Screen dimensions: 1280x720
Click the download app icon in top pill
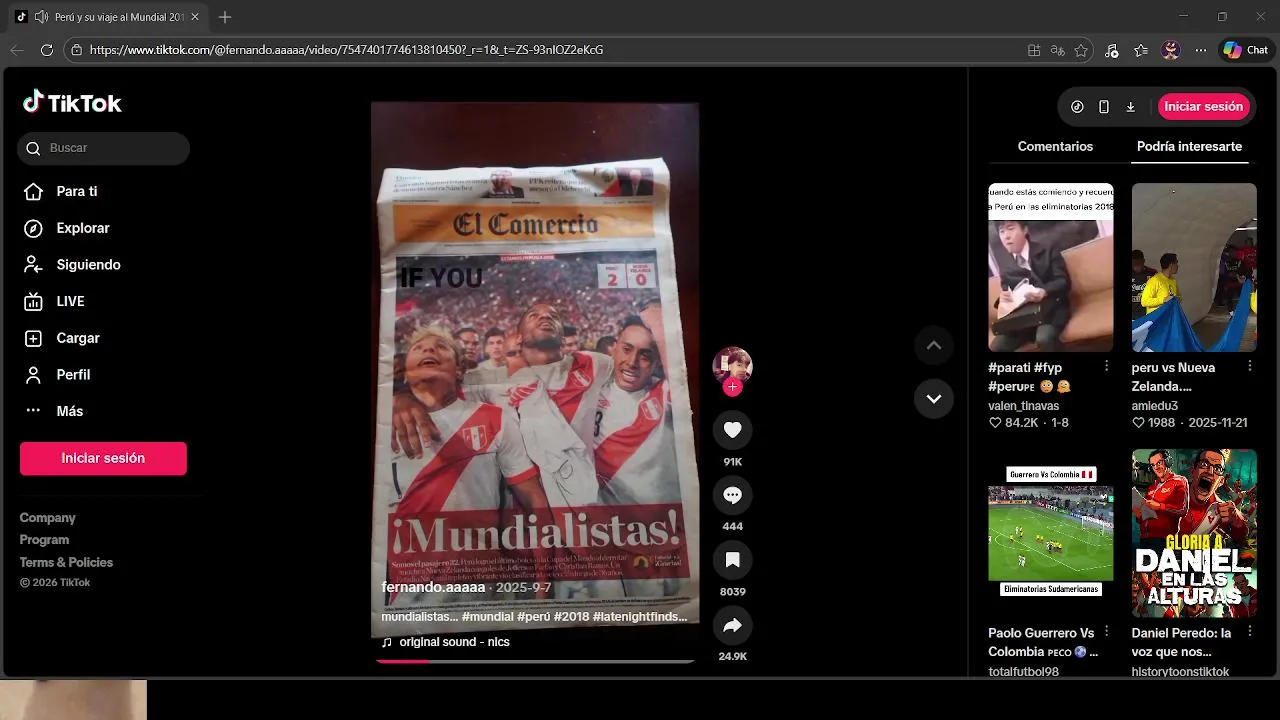1131,106
